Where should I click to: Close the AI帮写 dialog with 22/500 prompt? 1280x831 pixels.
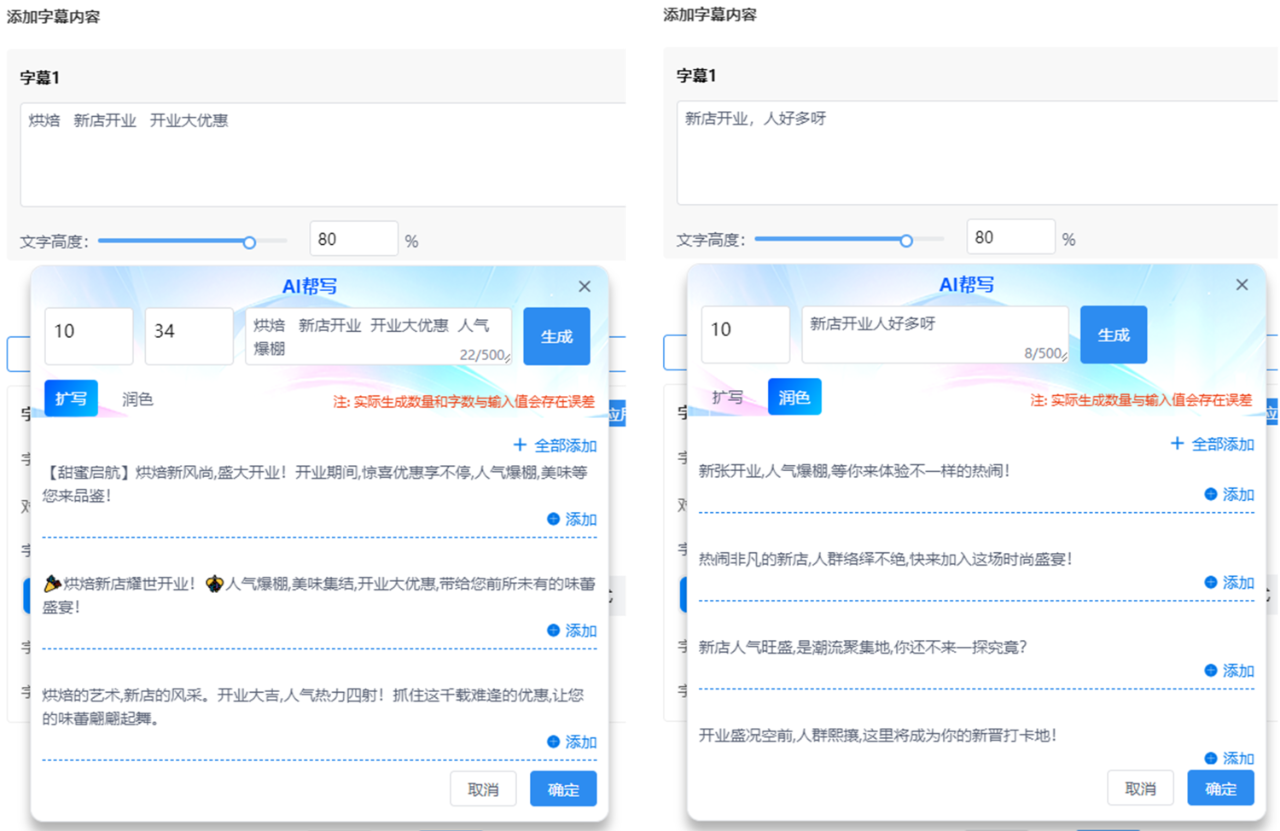click(585, 287)
